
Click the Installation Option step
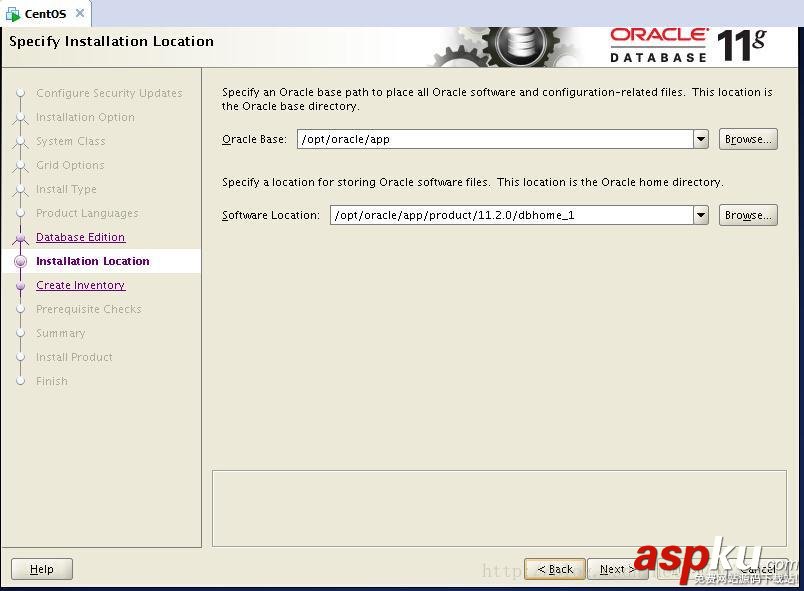pos(85,117)
